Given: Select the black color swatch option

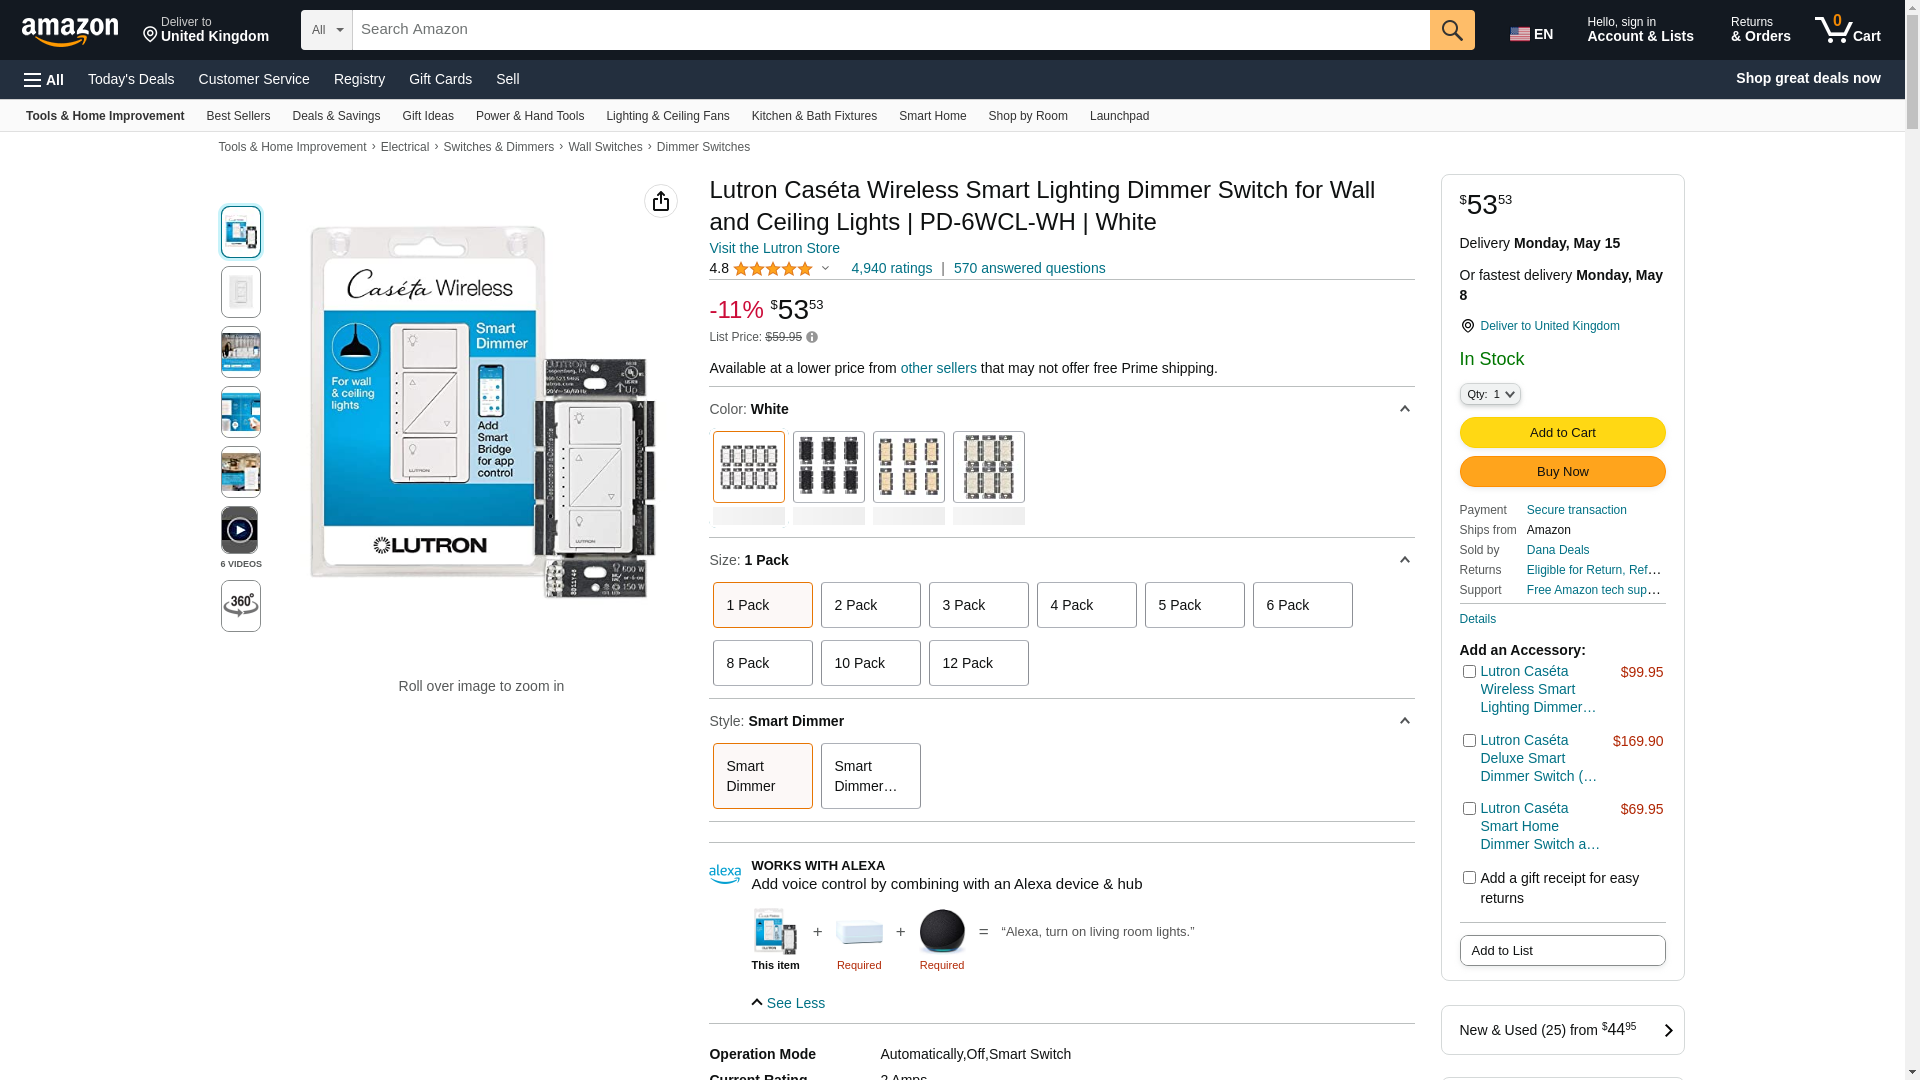Looking at the screenshot, I should (x=828, y=467).
